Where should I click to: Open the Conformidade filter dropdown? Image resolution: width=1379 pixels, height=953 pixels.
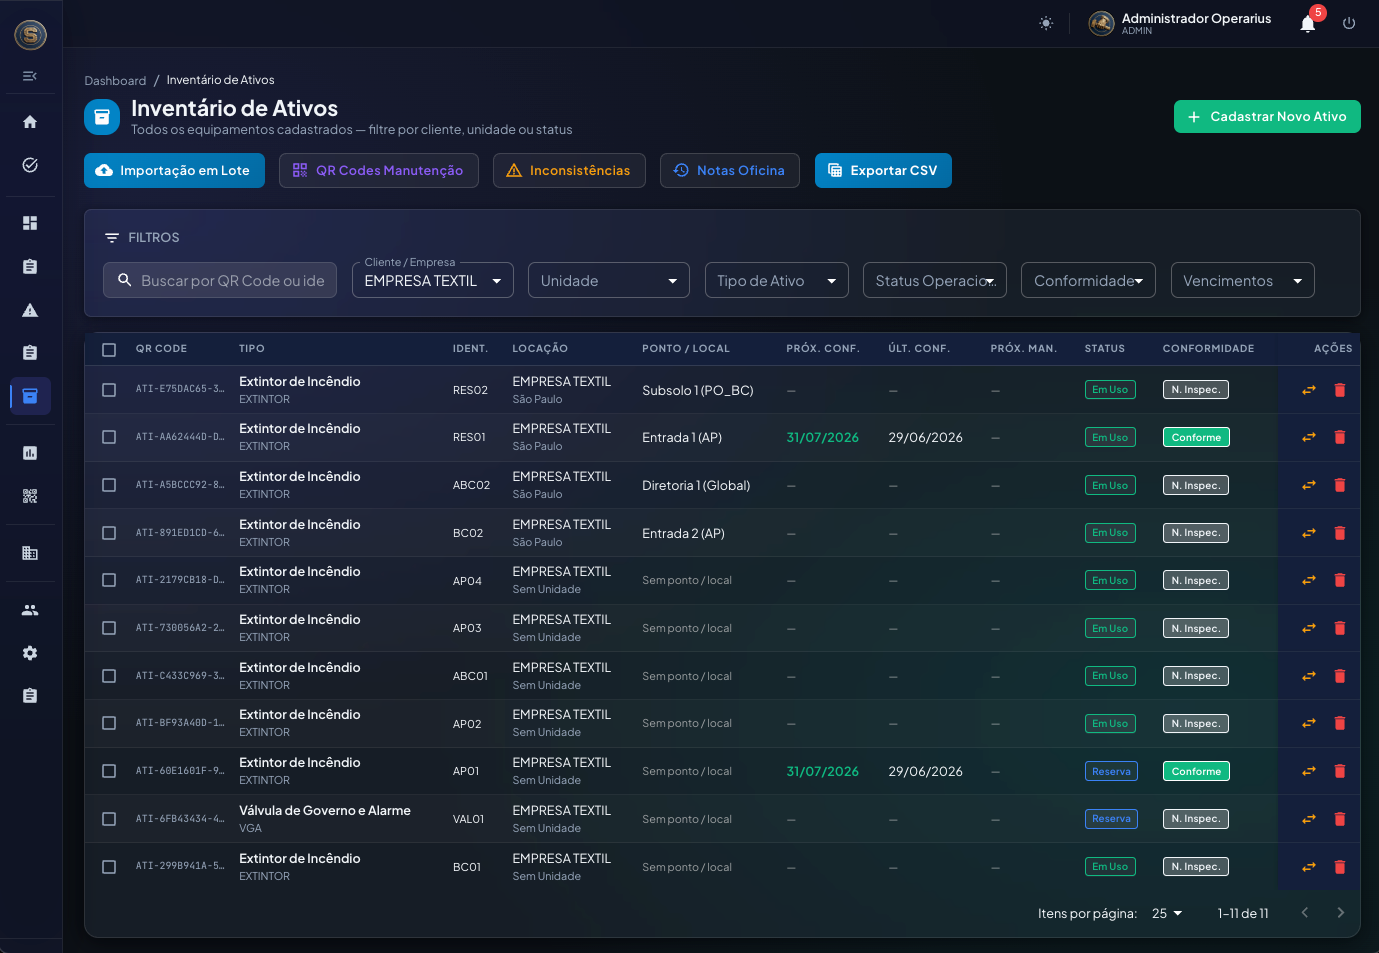click(x=1088, y=280)
